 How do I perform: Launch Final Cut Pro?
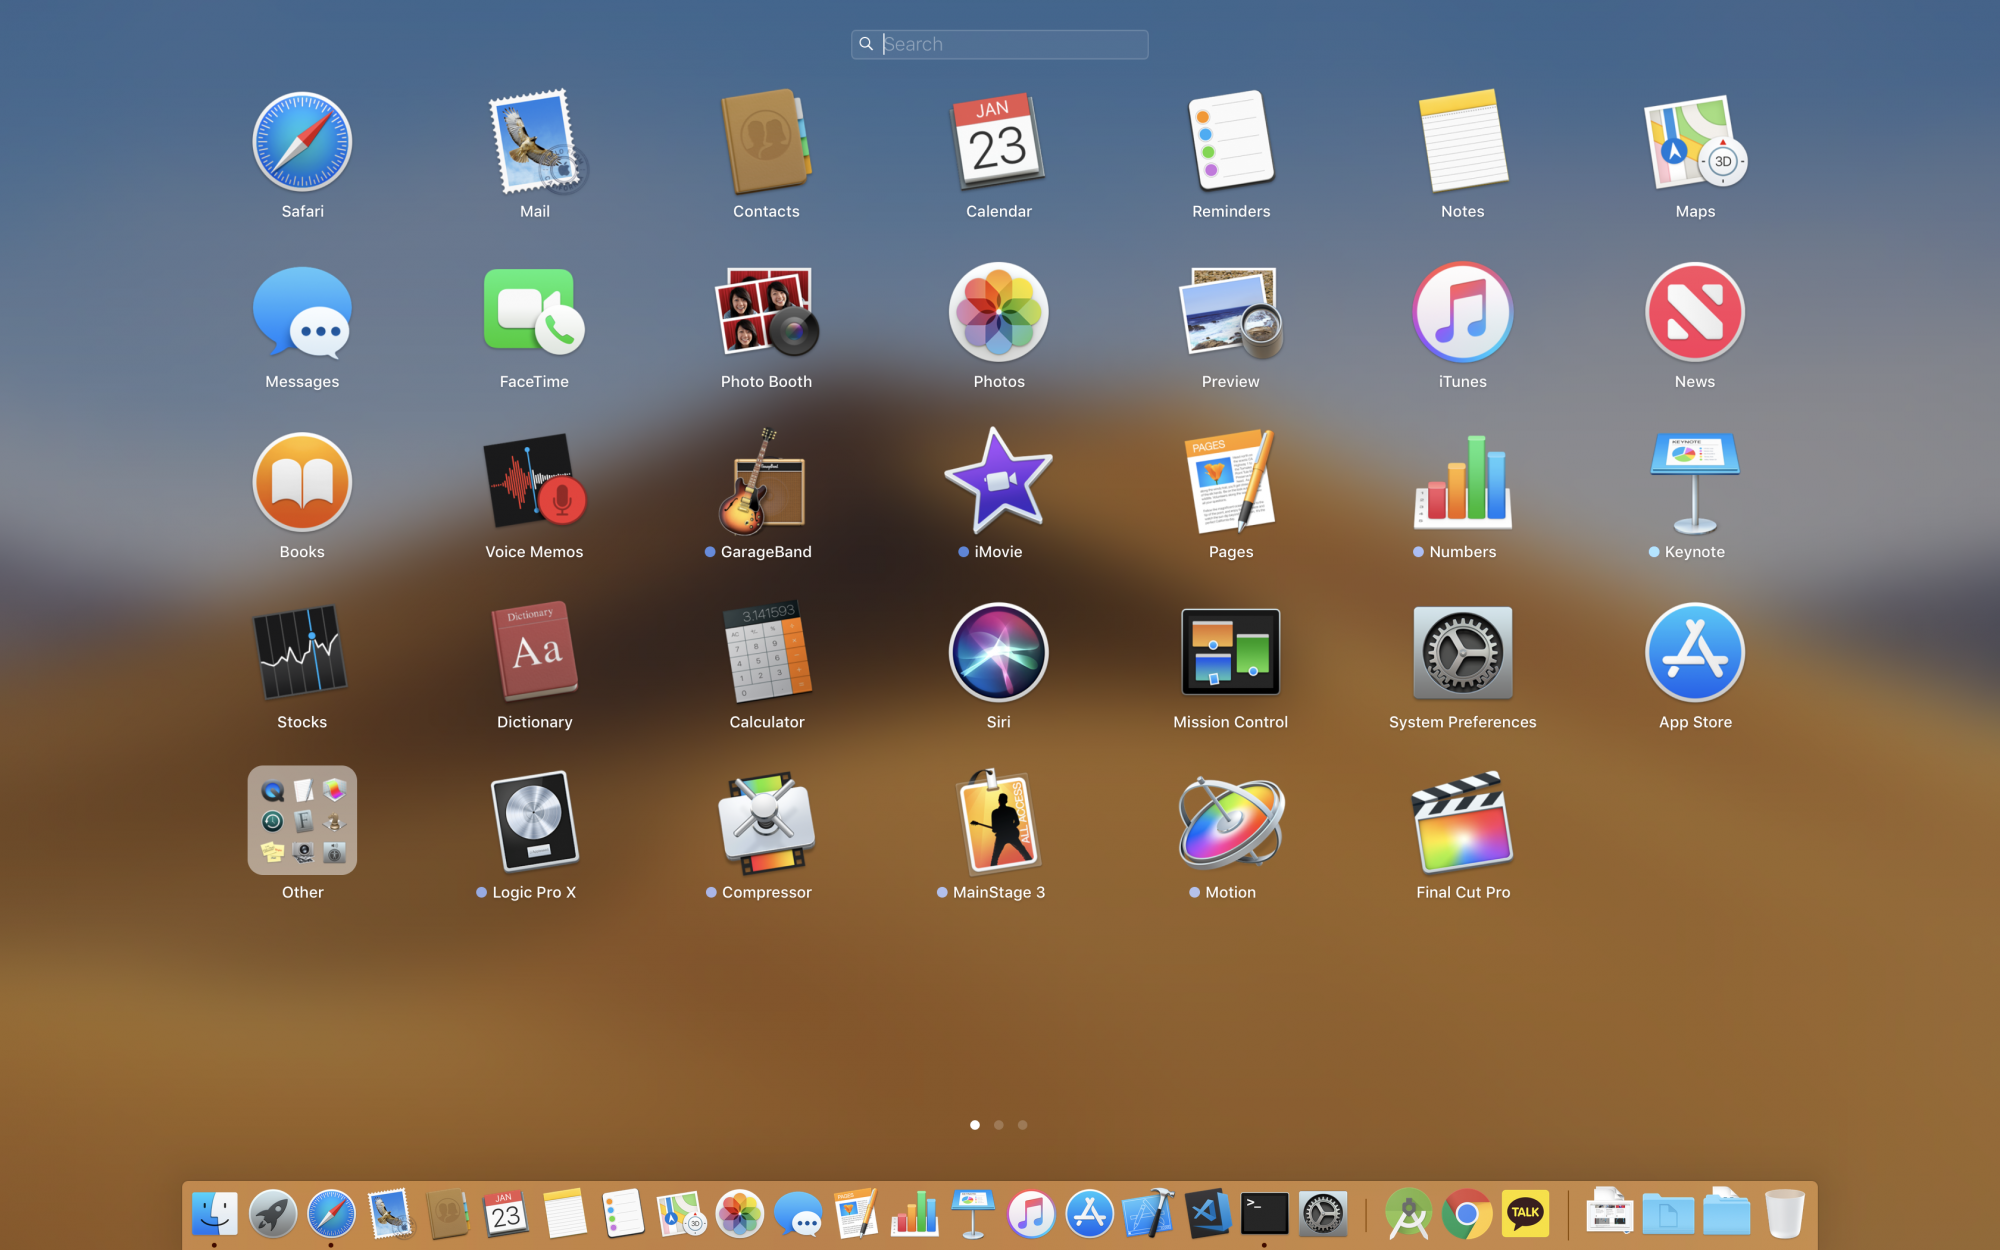pyautogui.click(x=1462, y=823)
